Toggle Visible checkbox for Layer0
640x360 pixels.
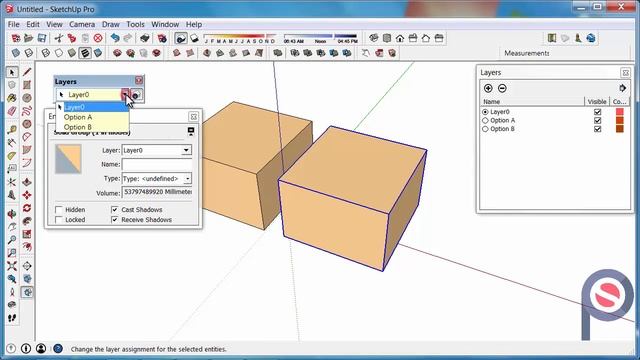[598, 112]
